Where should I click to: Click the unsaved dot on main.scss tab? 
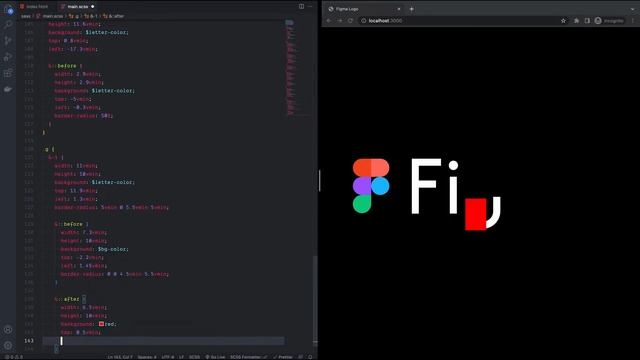pyautogui.click(x=93, y=7)
